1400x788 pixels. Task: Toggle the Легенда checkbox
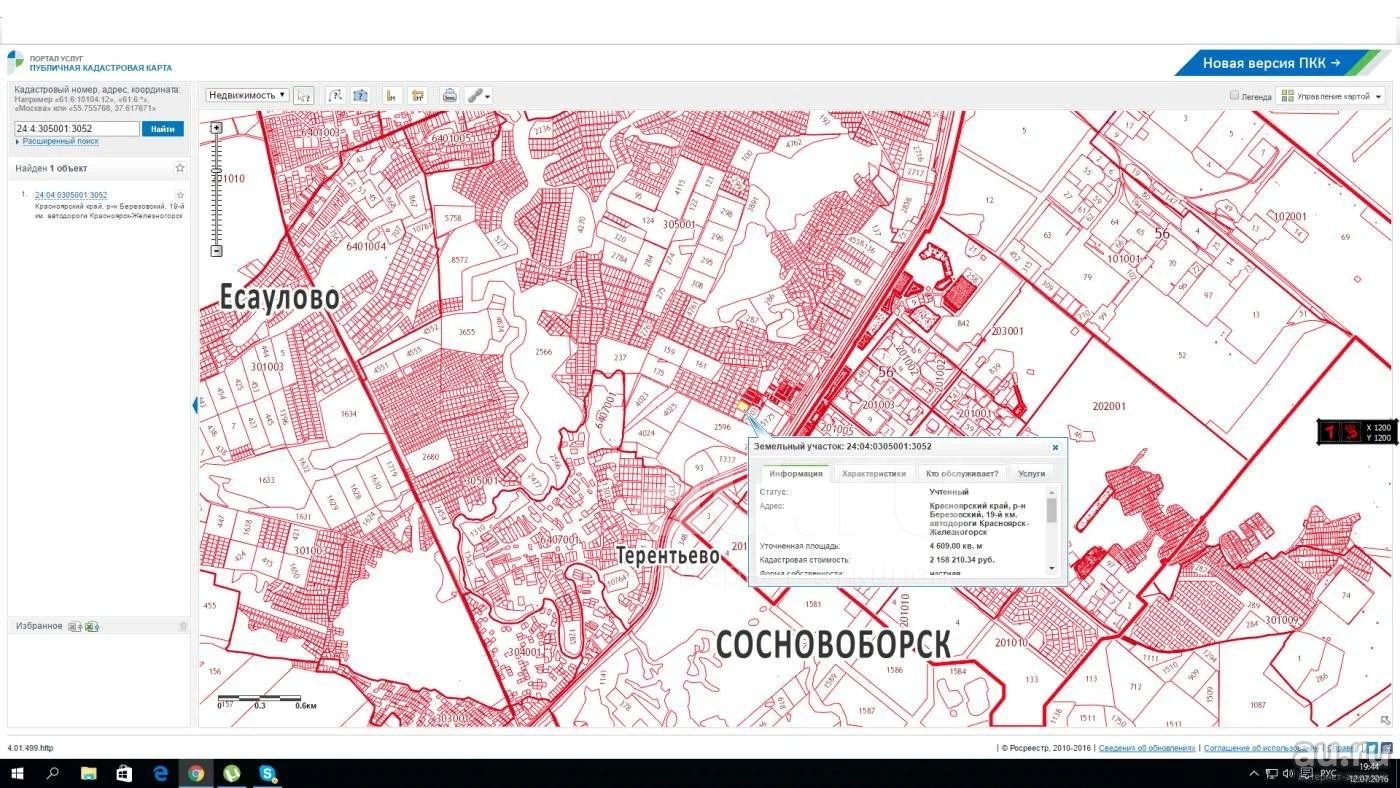1234,96
